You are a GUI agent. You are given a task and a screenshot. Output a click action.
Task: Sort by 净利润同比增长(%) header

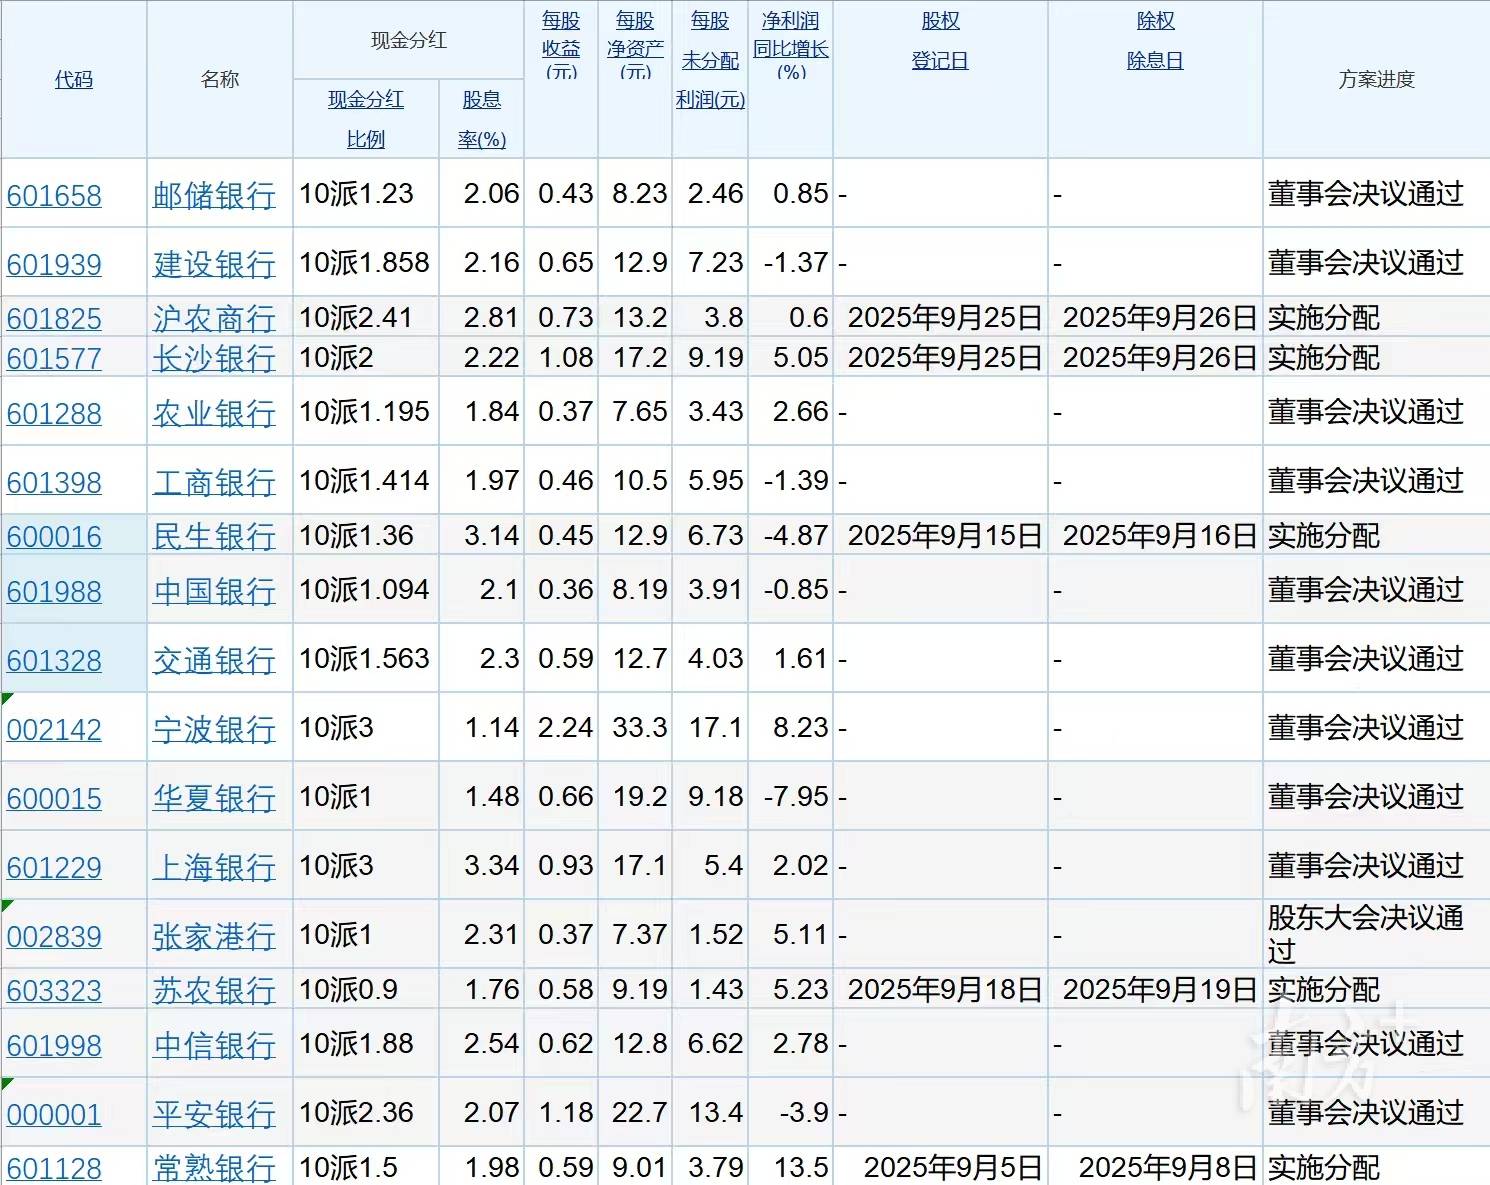coord(791,46)
